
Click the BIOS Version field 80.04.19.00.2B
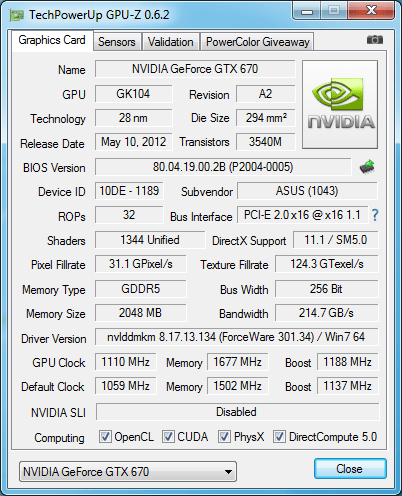[223, 167]
